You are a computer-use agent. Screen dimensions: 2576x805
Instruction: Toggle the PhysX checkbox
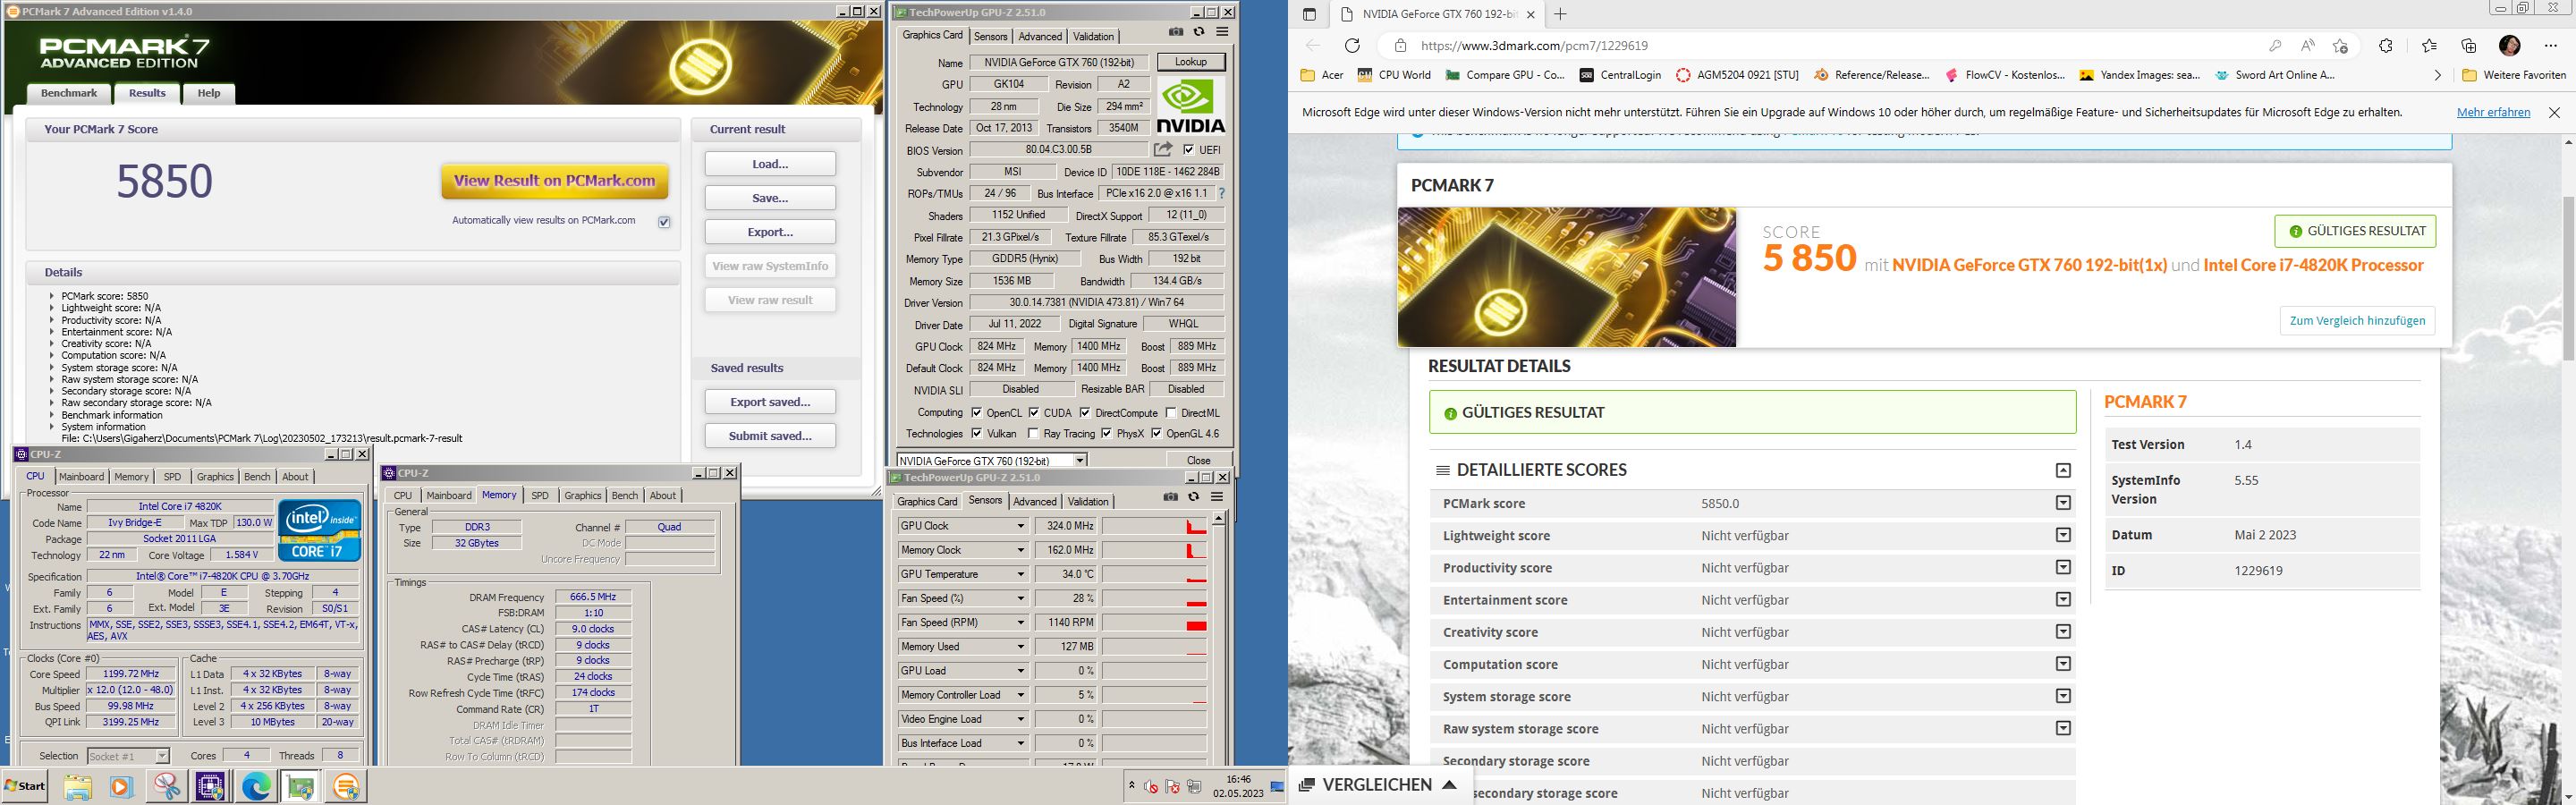click(x=1106, y=434)
